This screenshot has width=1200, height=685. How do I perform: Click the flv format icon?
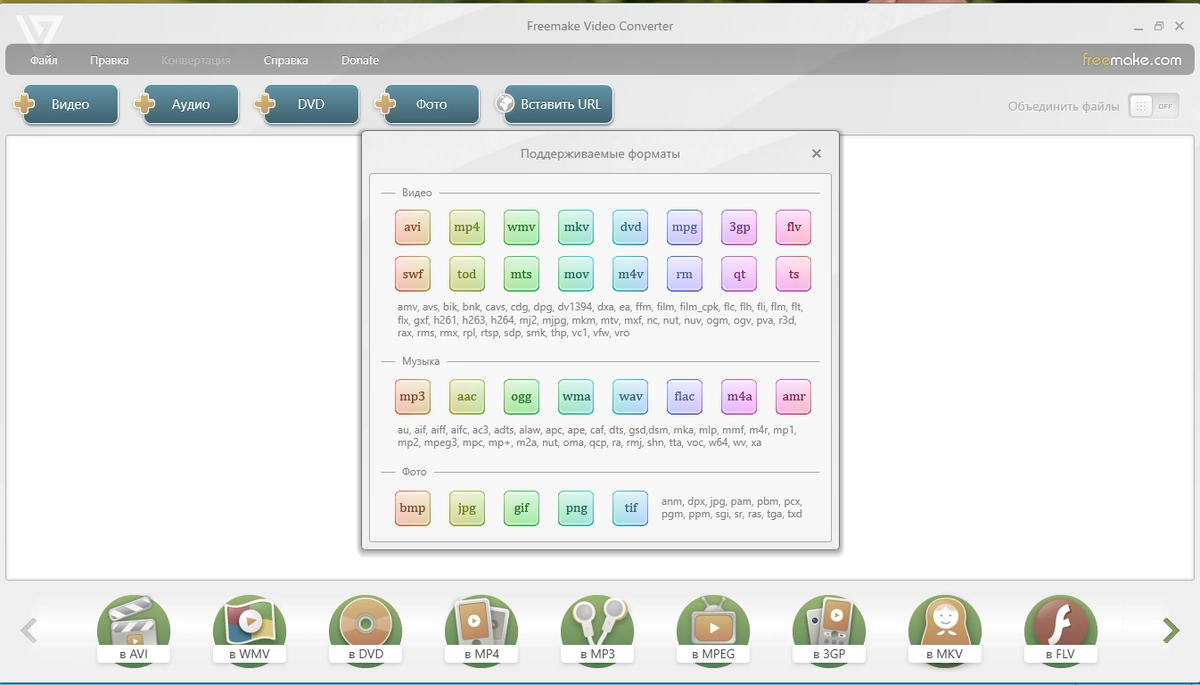click(x=794, y=227)
